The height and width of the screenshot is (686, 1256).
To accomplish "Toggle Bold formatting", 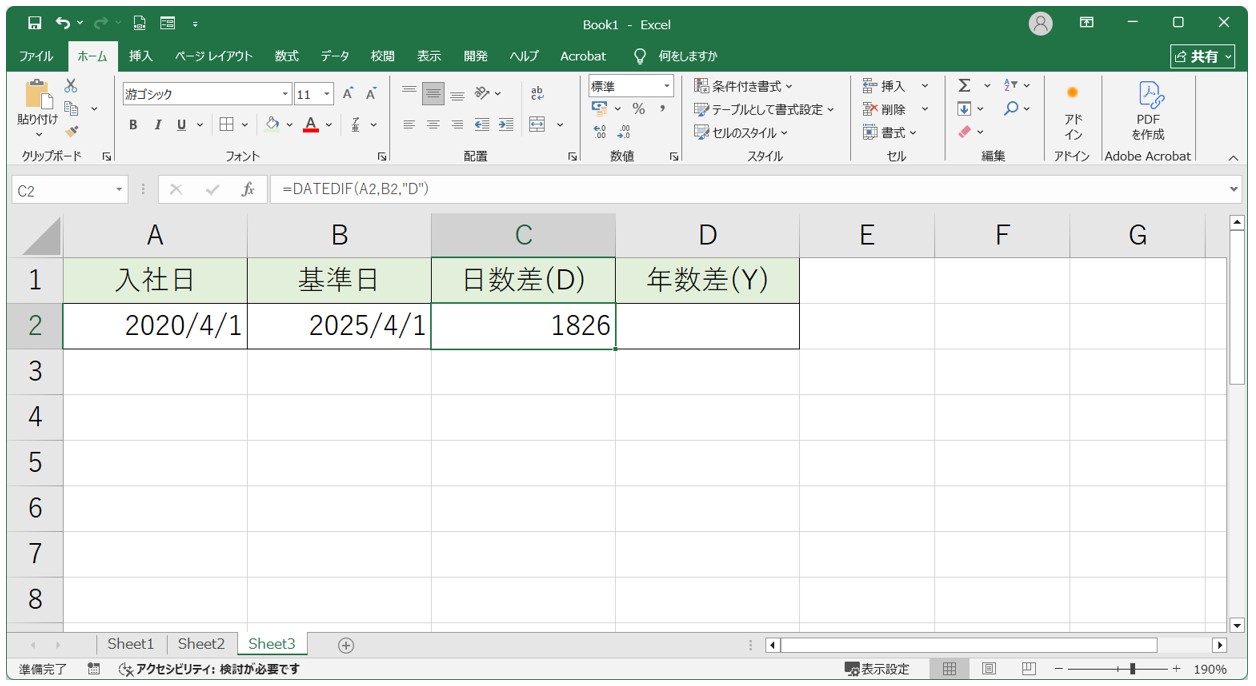I will click(133, 125).
